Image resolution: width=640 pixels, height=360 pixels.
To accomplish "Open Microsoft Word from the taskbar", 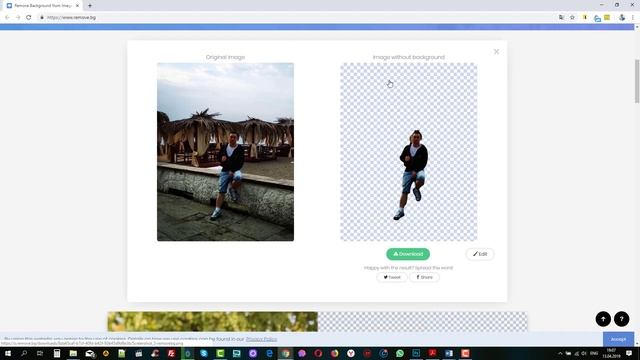I will point(449,353).
